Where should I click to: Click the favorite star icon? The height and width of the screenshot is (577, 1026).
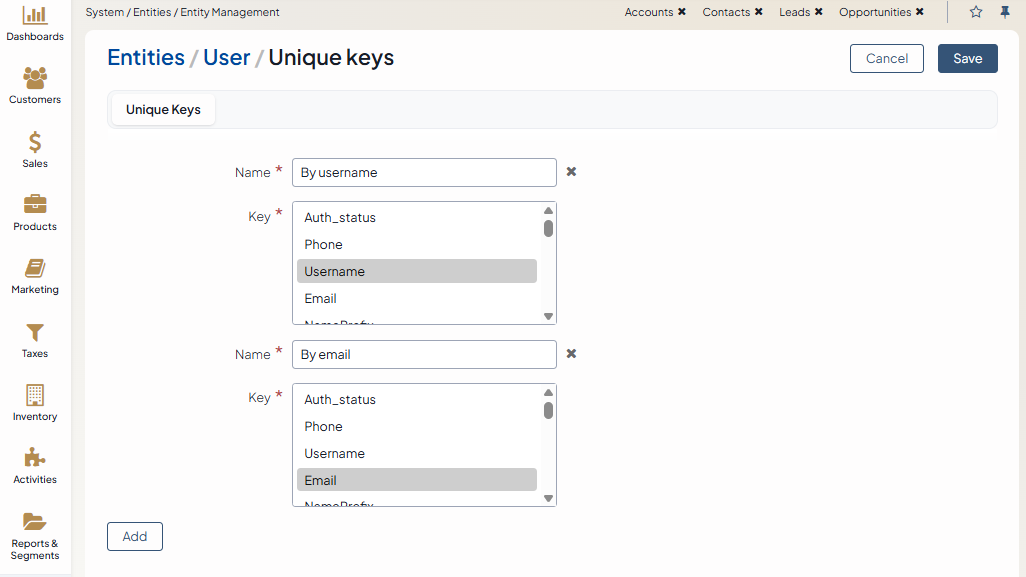(x=976, y=12)
